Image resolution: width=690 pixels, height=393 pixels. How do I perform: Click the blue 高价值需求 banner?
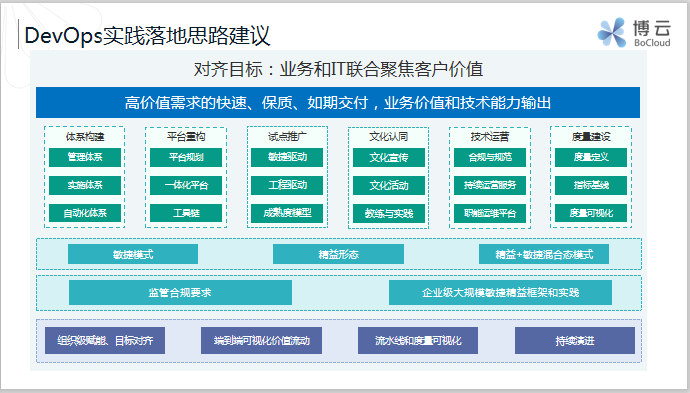(x=338, y=103)
